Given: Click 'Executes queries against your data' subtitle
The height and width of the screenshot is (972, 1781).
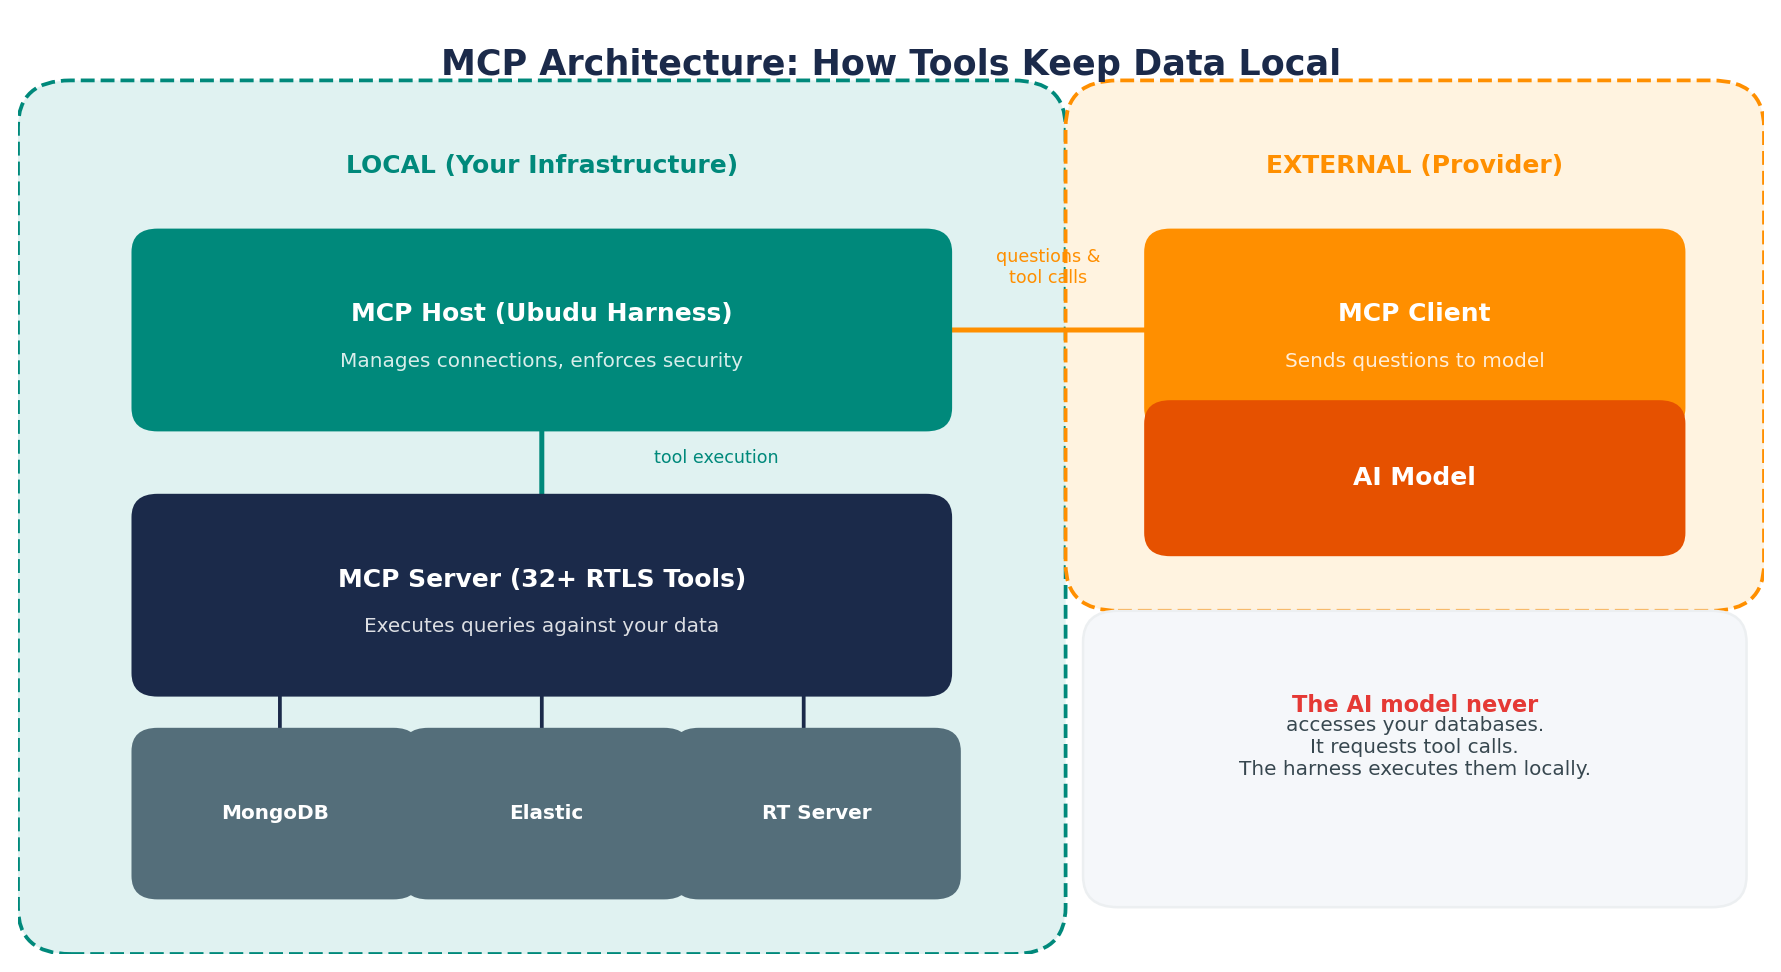Looking at the screenshot, I should coord(541,626).
